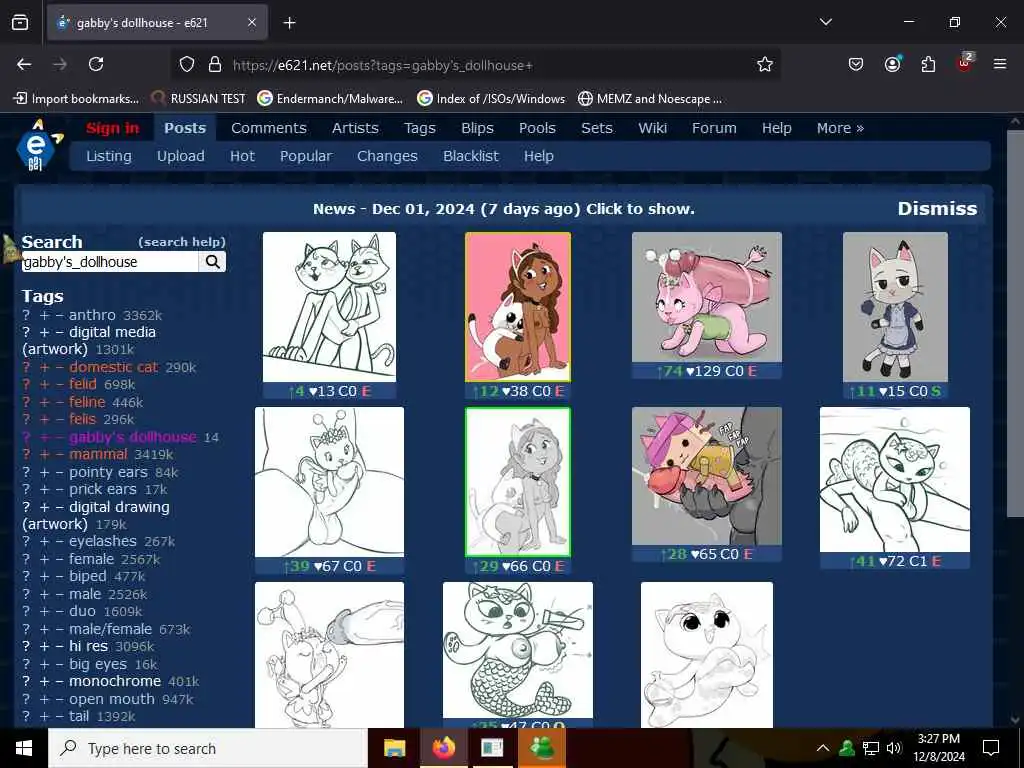Click the e621 site logo
The height and width of the screenshot is (768, 1024).
[39, 146]
